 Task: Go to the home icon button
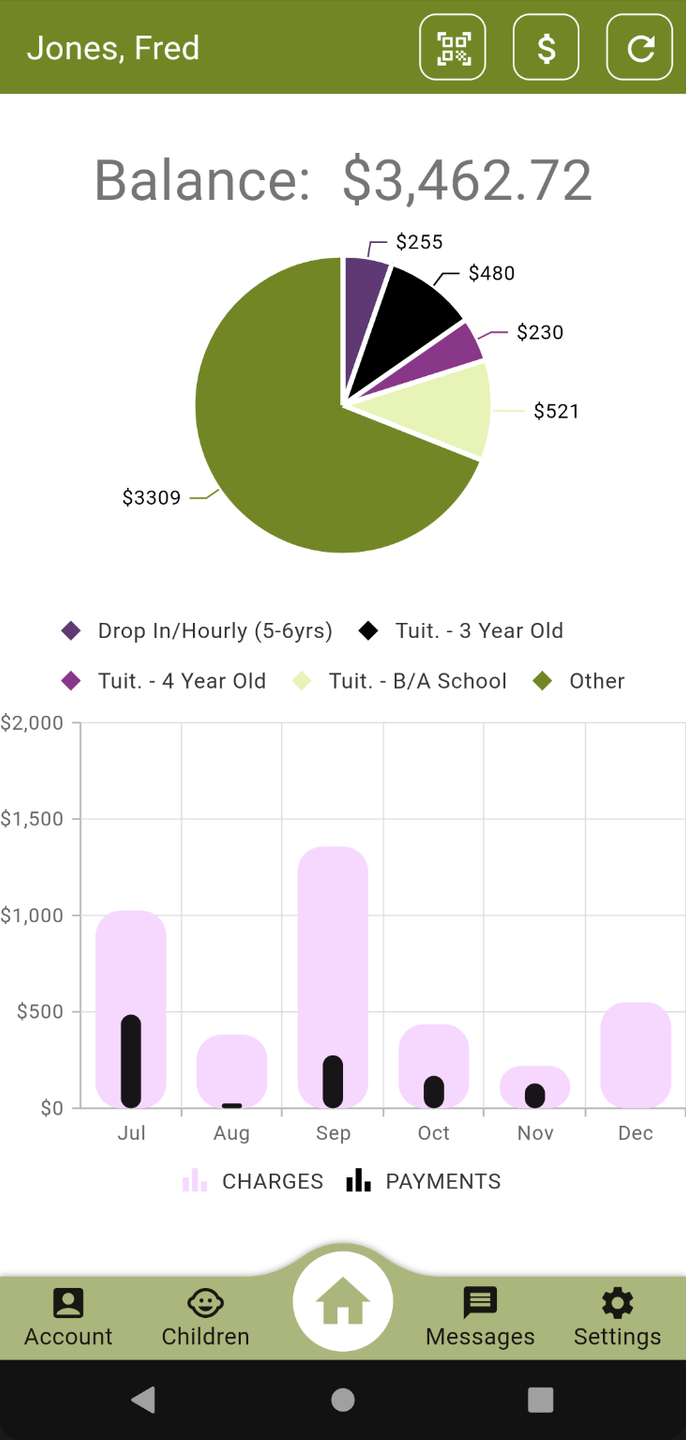click(x=343, y=1302)
